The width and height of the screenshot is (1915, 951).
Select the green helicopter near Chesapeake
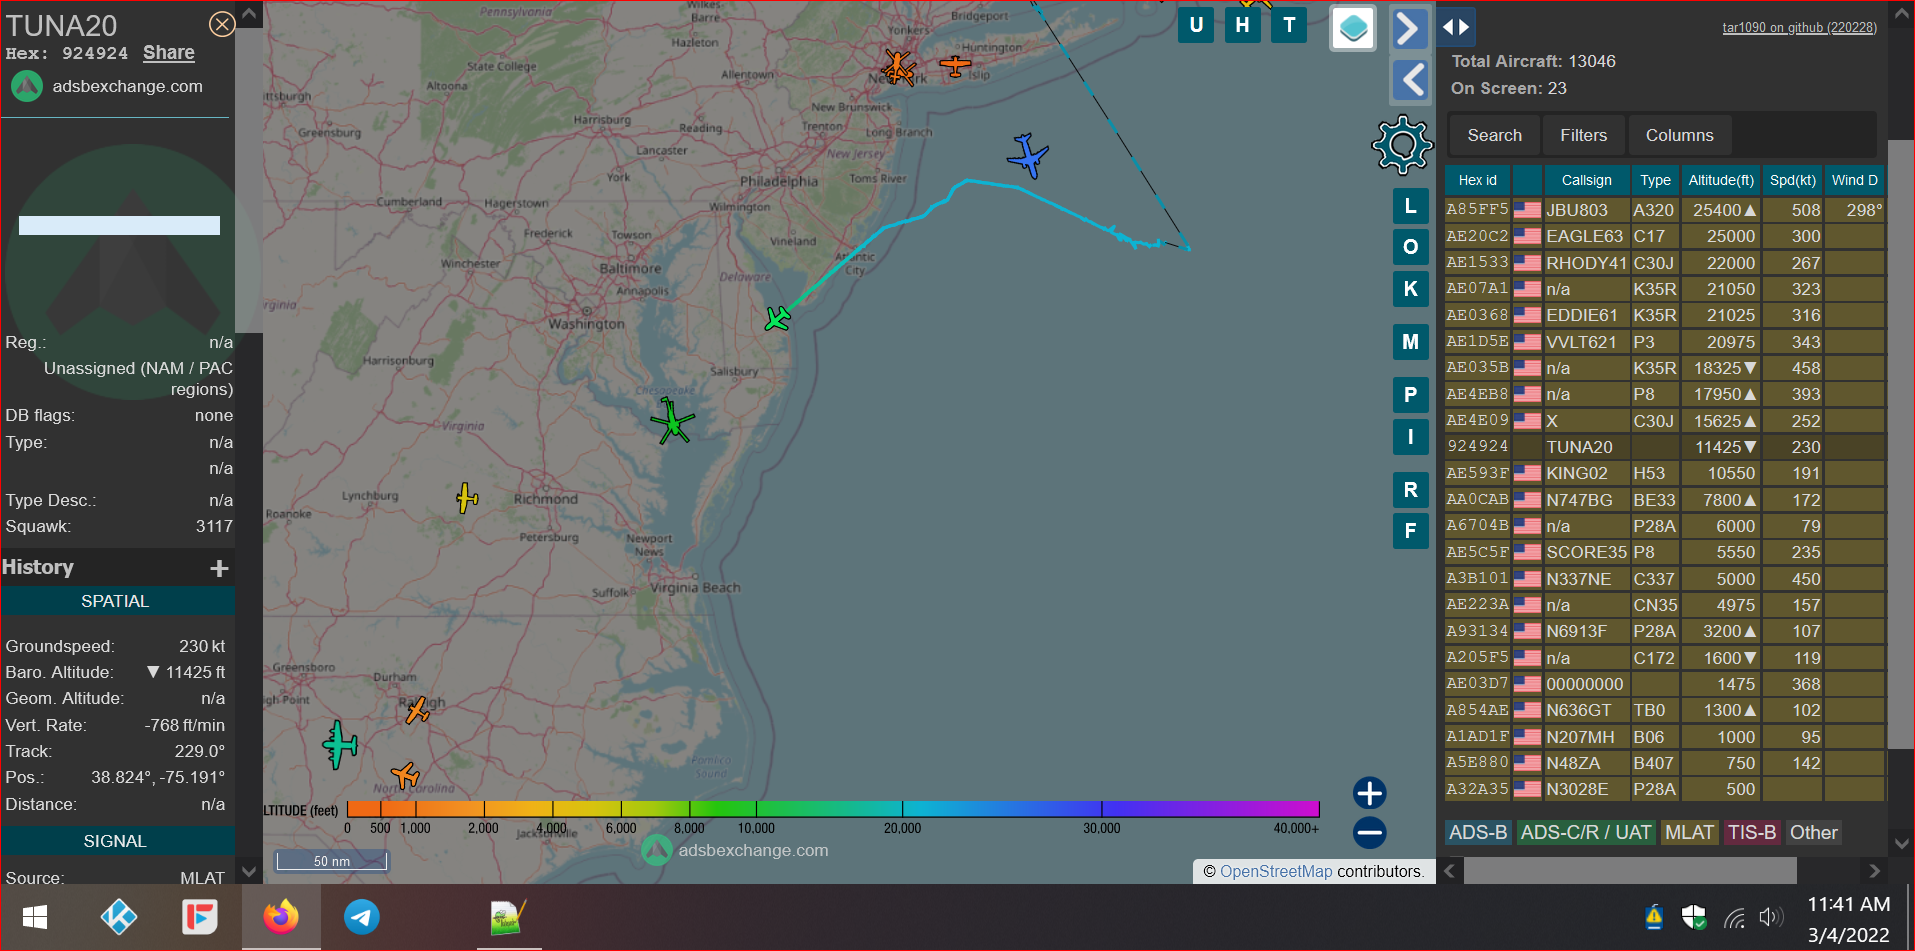pos(672,422)
